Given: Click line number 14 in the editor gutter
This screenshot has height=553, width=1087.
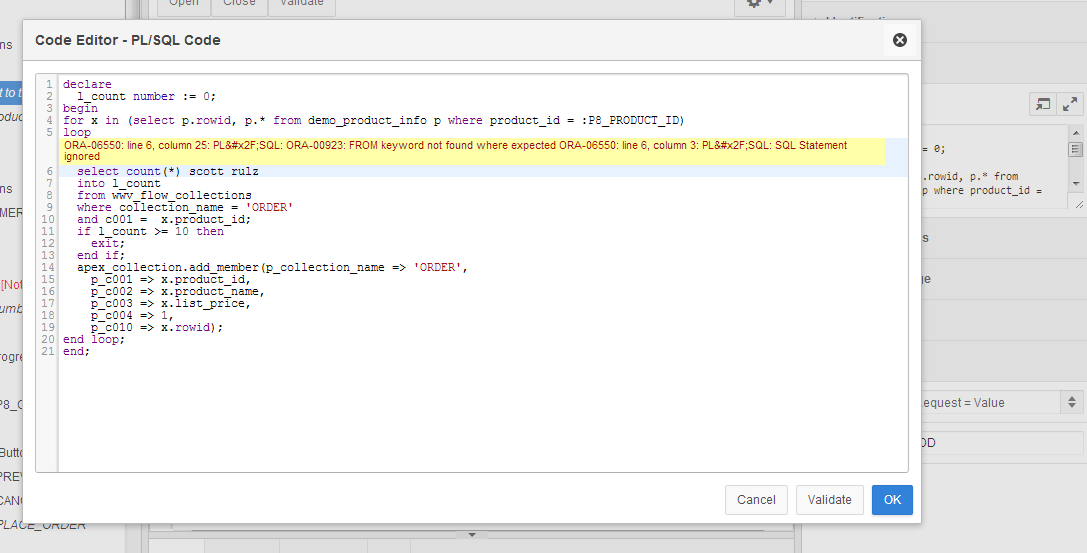Looking at the screenshot, I should tap(48, 267).
